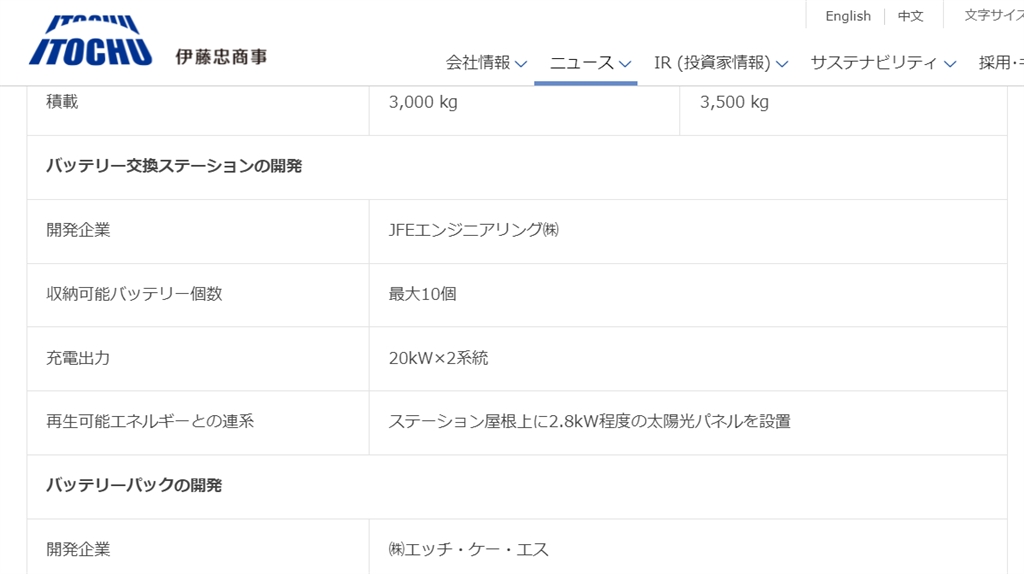Click the 20kW×2系統 charging output cell

pos(438,358)
